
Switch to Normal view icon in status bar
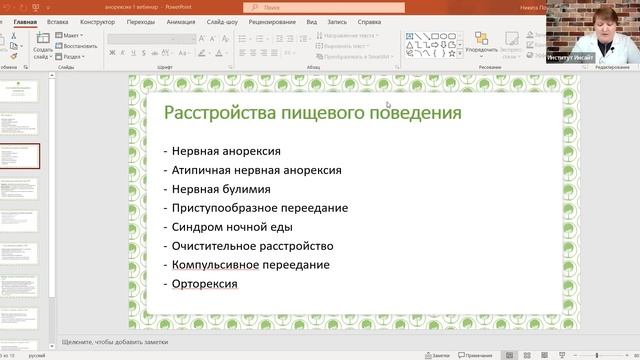[509, 356]
